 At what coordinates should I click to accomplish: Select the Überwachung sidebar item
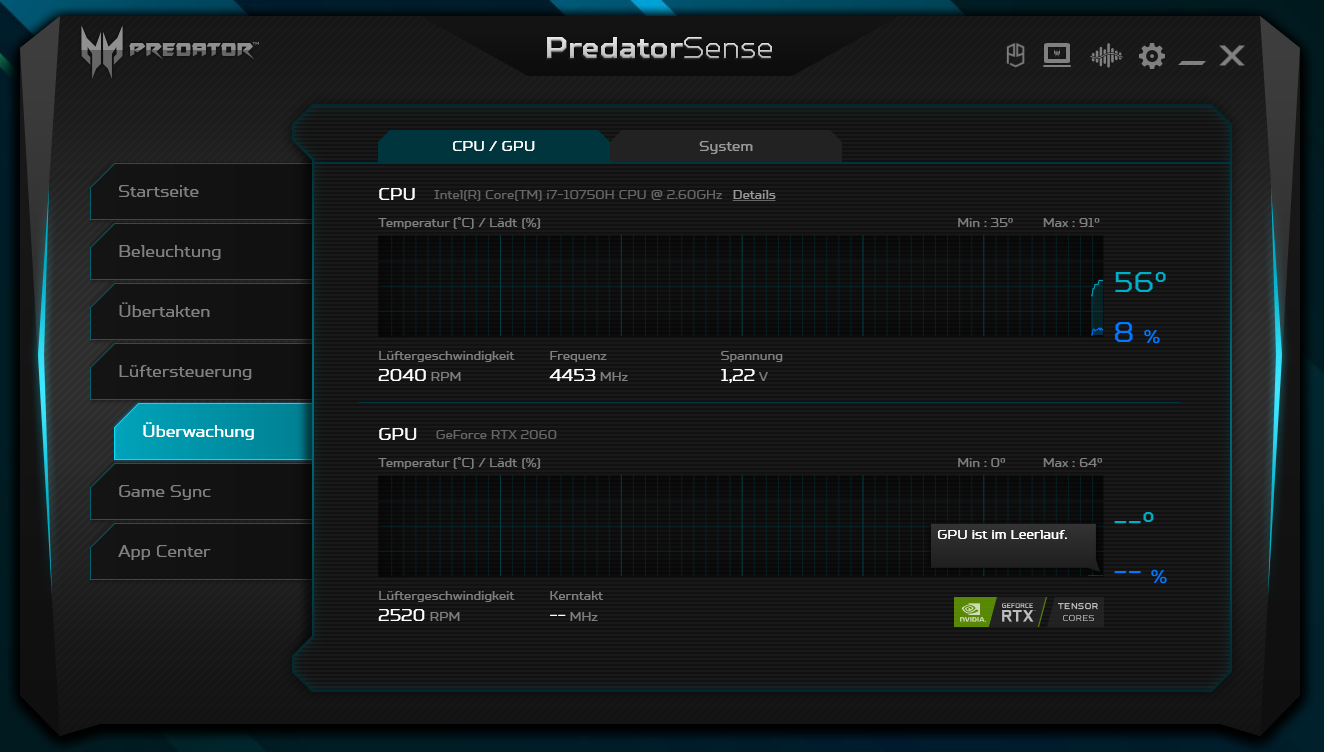(213, 431)
